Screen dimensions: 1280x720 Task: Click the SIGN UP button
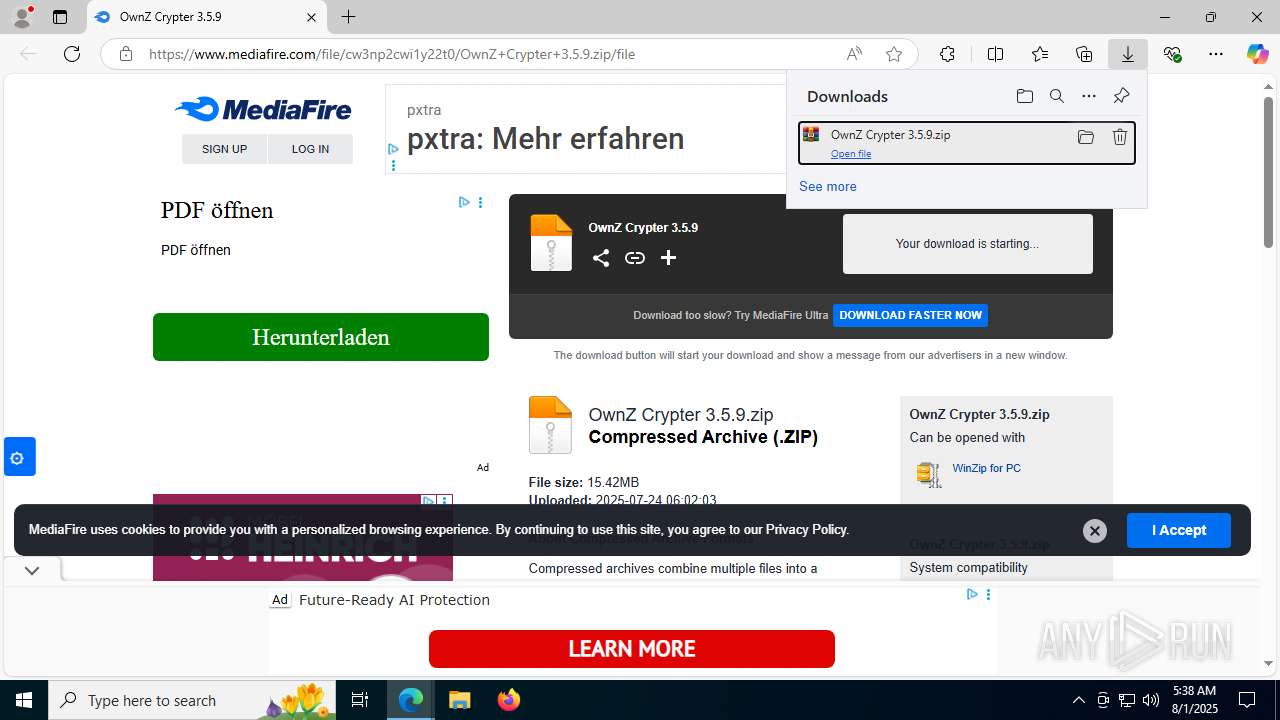point(224,149)
